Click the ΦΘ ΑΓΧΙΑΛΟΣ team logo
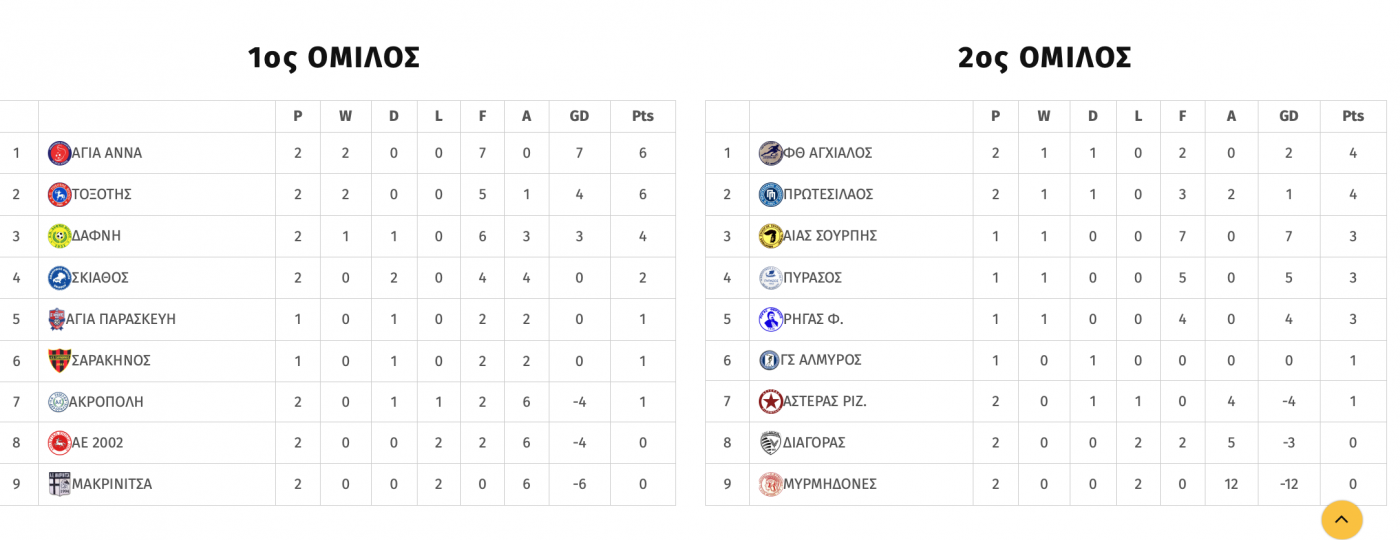The image size is (1400, 540). pyautogui.click(x=770, y=153)
